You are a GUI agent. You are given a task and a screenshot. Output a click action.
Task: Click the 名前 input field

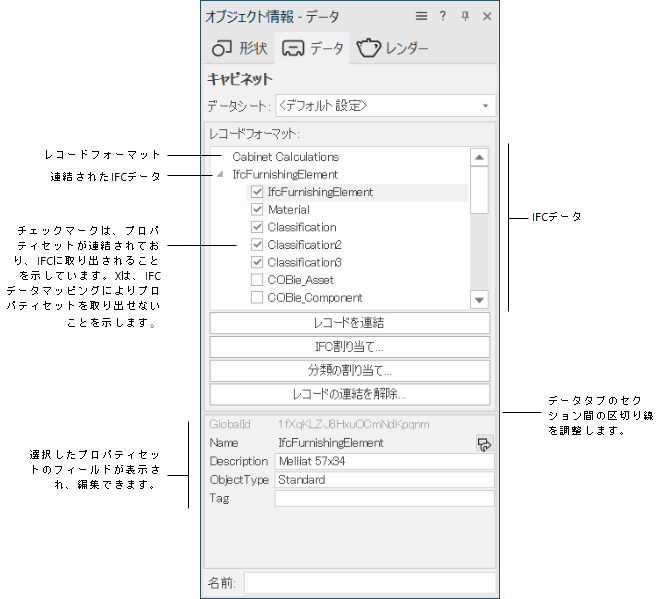point(370,582)
